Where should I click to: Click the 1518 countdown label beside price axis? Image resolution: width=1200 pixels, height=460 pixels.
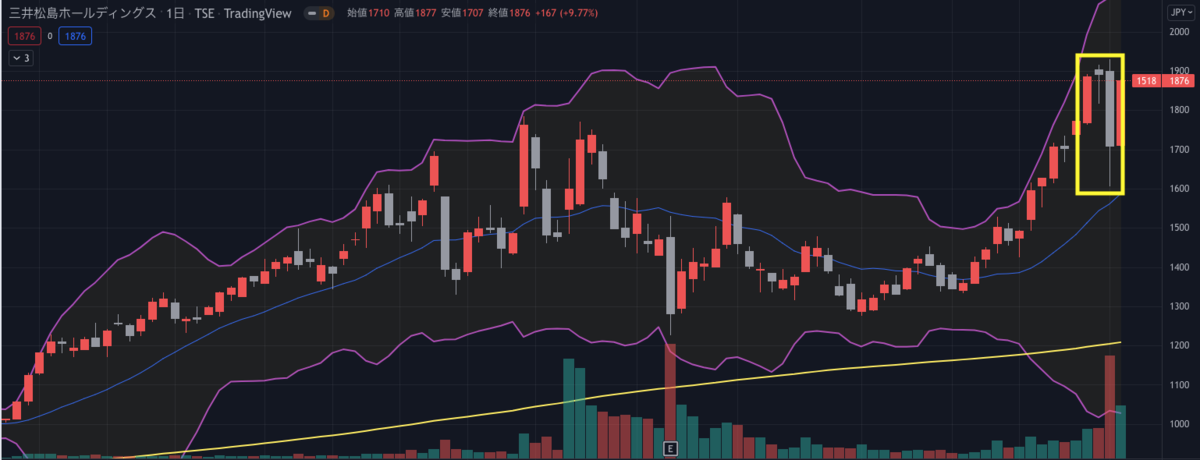click(1147, 81)
